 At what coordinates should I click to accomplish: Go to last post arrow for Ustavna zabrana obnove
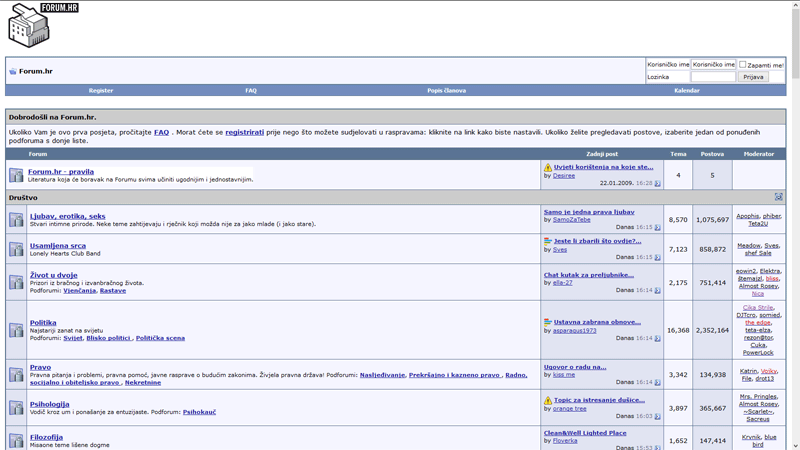pyautogui.click(x=658, y=338)
